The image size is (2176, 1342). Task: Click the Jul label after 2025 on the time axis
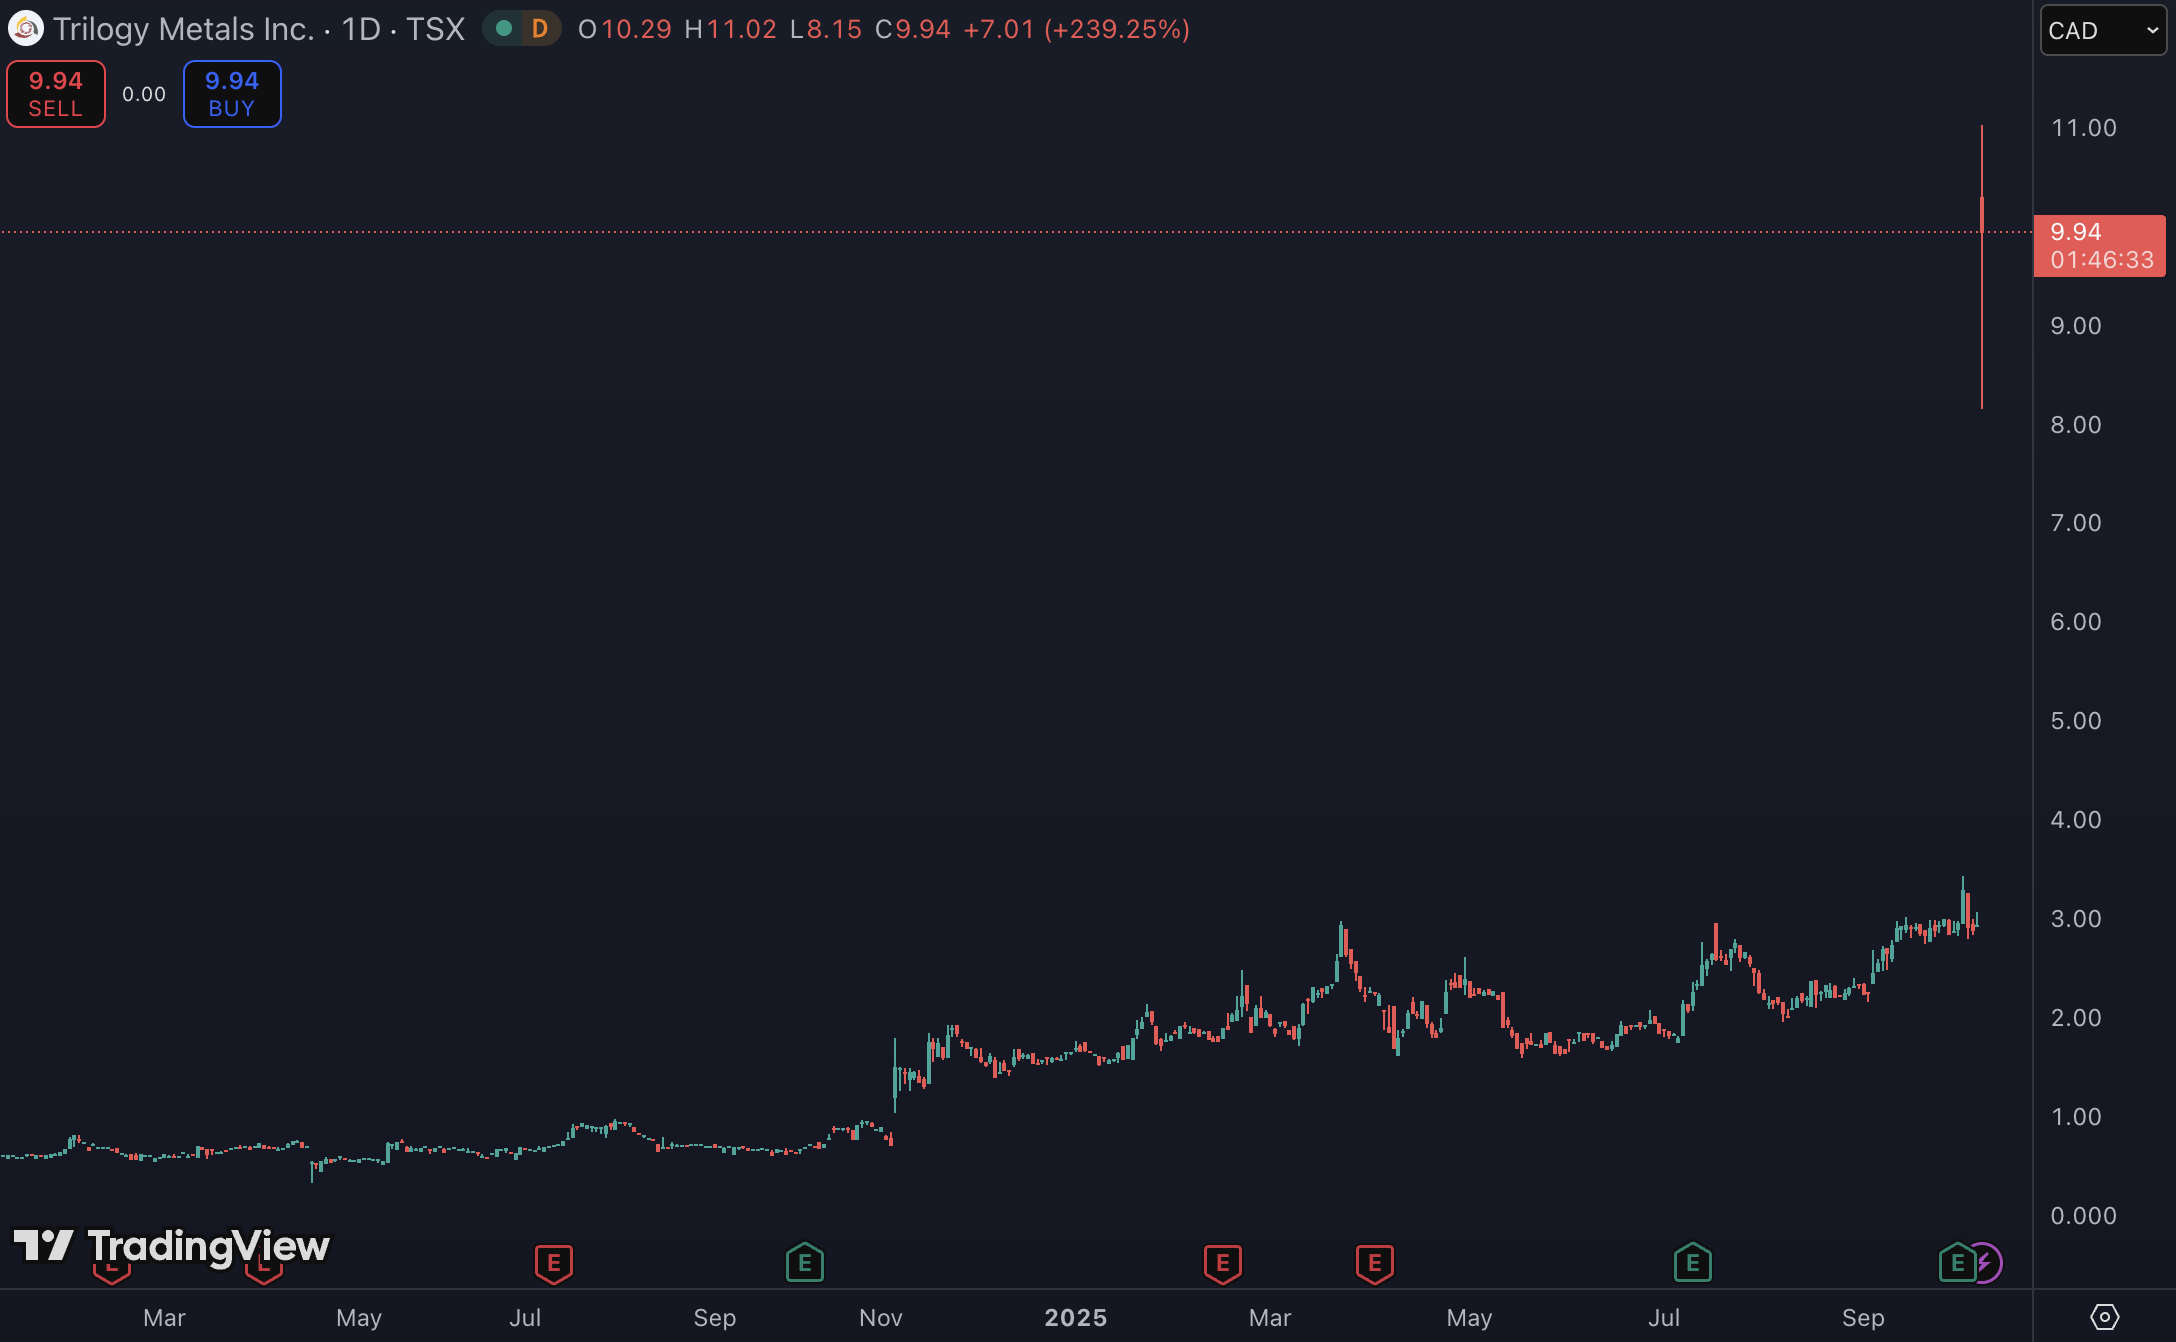pyautogui.click(x=1664, y=1318)
